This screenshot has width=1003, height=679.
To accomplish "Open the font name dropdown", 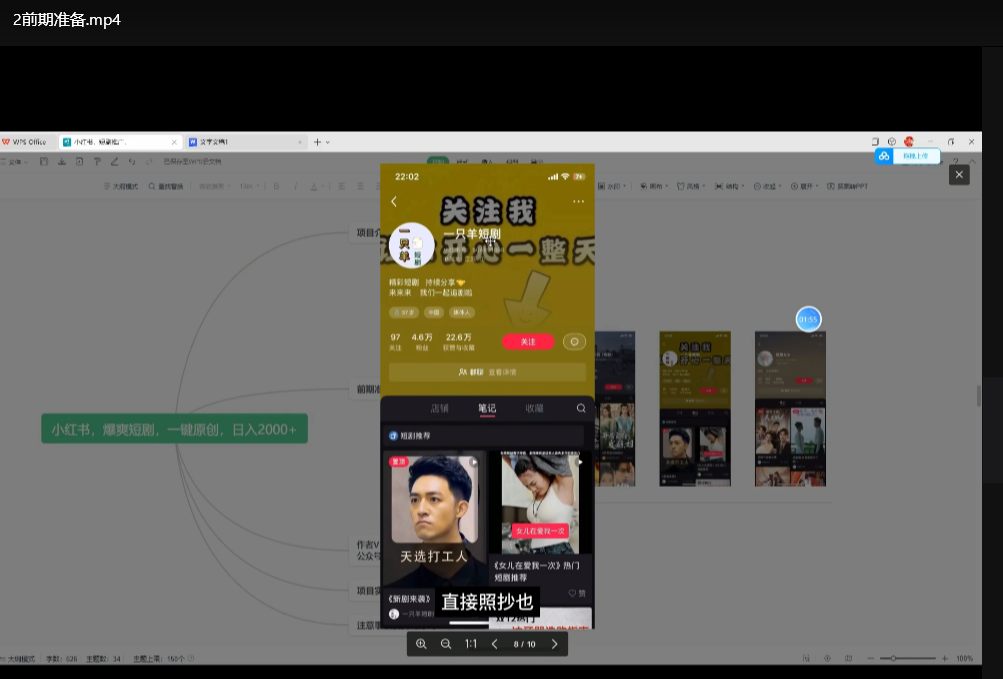I will pyautogui.click(x=214, y=186).
